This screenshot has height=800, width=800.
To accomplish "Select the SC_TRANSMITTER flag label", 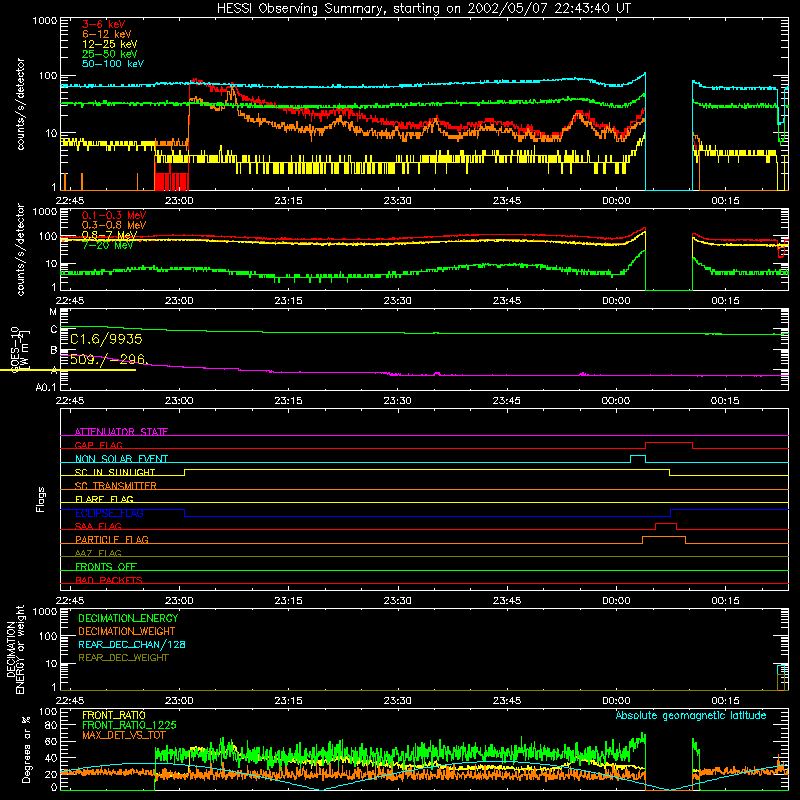I will pyautogui.click(x=116, y=486).
